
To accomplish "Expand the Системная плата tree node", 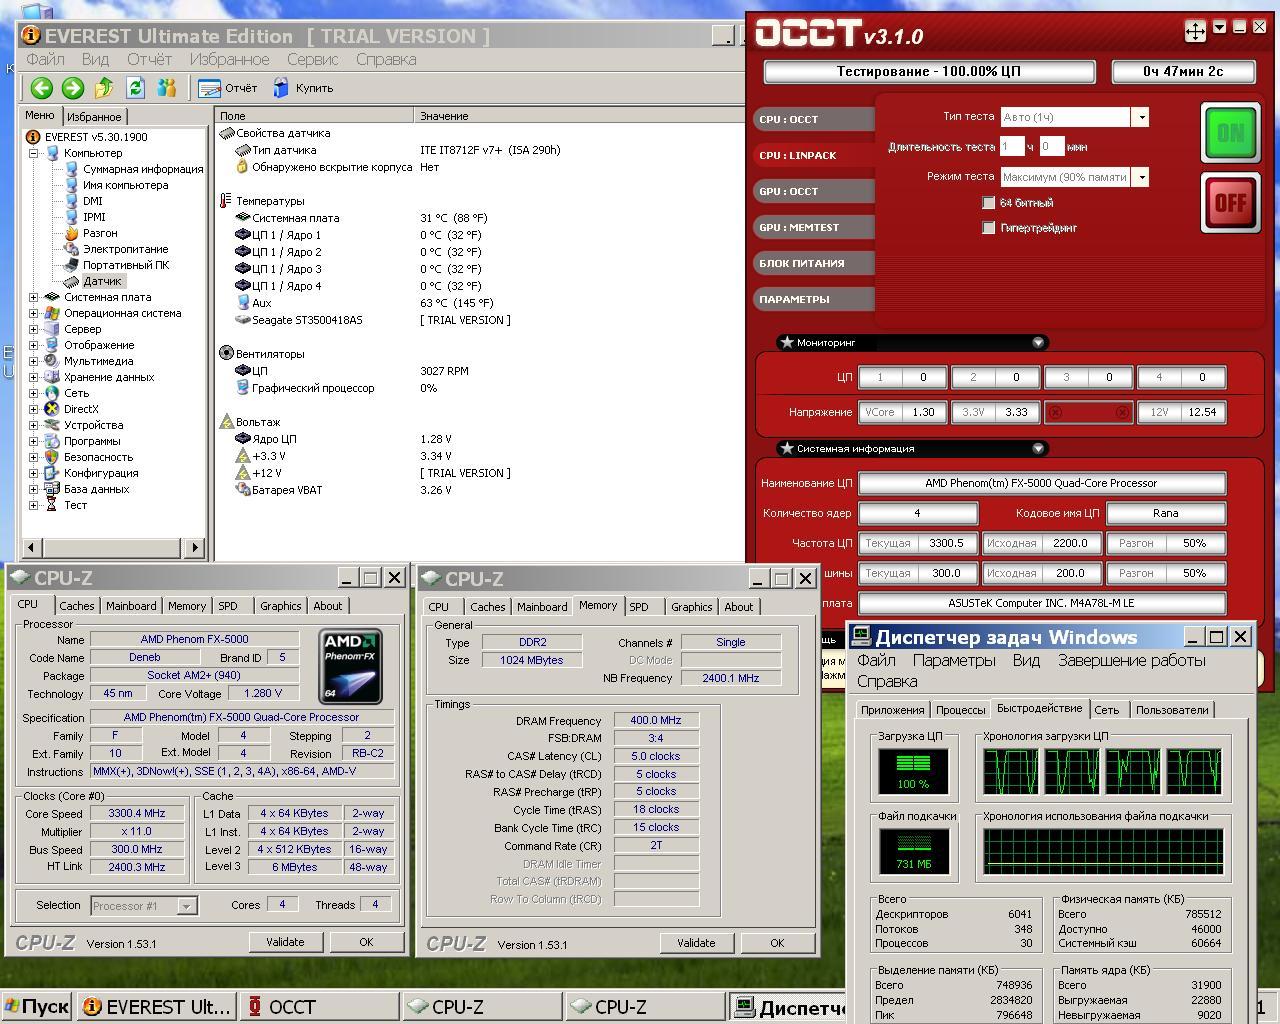I will [x=33, y=297].
